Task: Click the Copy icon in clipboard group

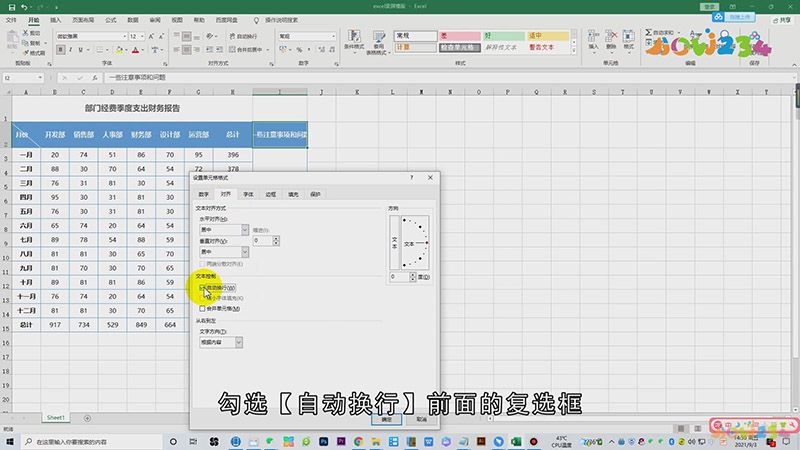Action: (x=26, y=43)
